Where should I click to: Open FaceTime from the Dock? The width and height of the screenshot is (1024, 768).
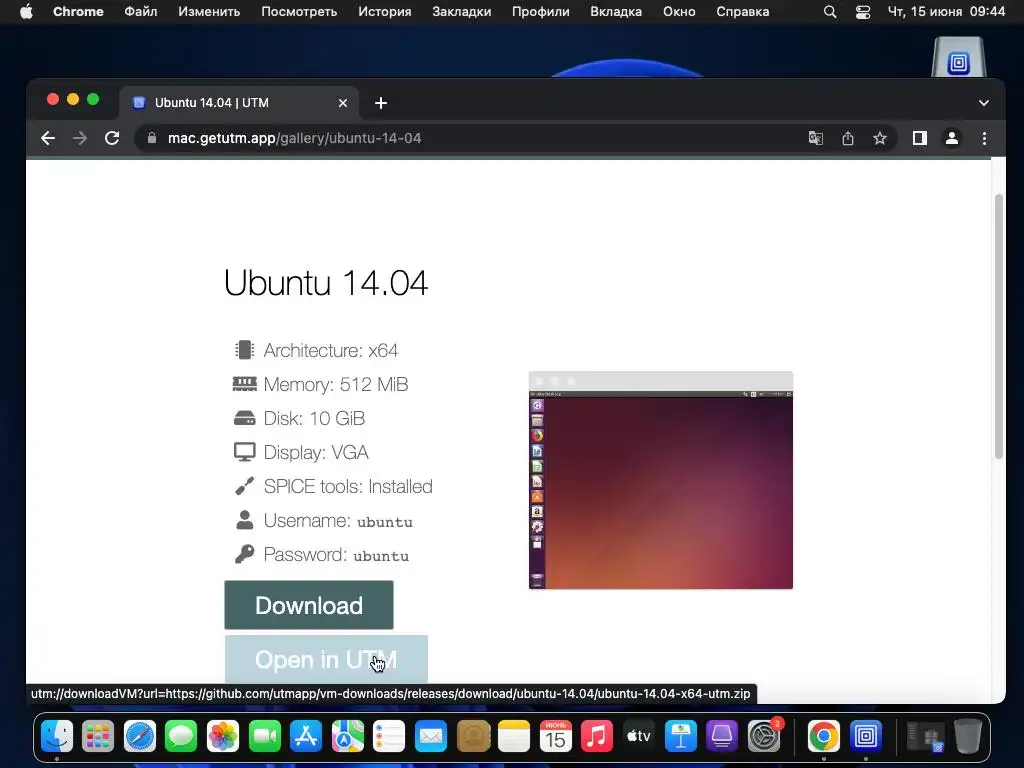264,736
